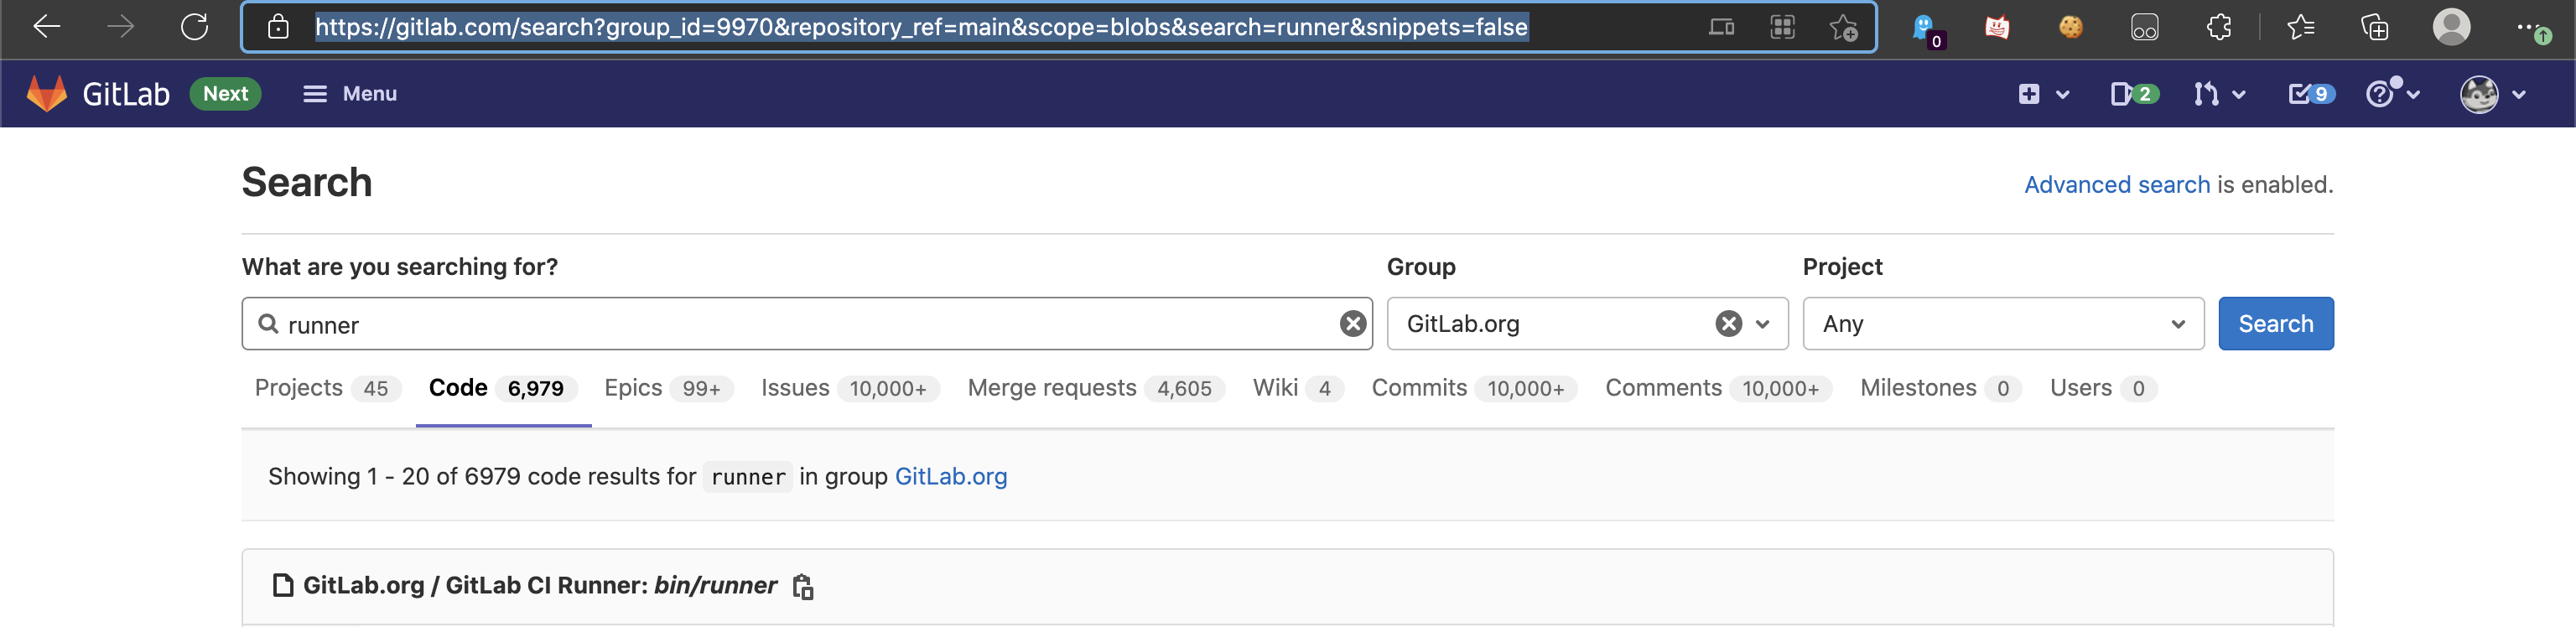Expand the Group dropdown chevron
The height and width of the screenshot is (627, 2576).
point(1762,324)
